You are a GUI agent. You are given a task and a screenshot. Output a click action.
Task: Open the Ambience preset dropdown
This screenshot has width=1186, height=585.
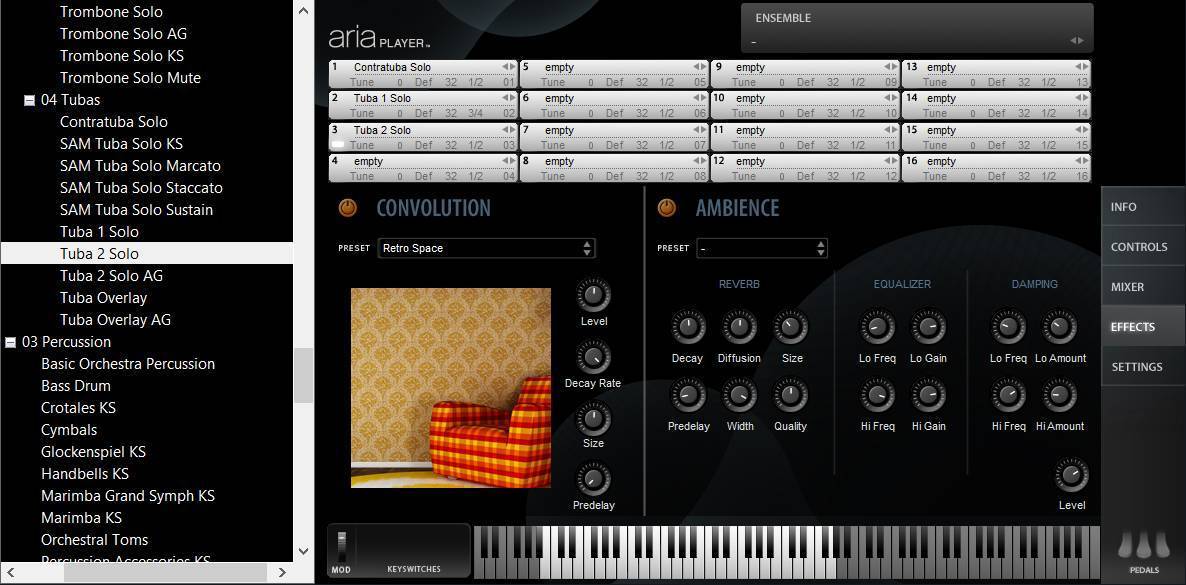[762, 248]
